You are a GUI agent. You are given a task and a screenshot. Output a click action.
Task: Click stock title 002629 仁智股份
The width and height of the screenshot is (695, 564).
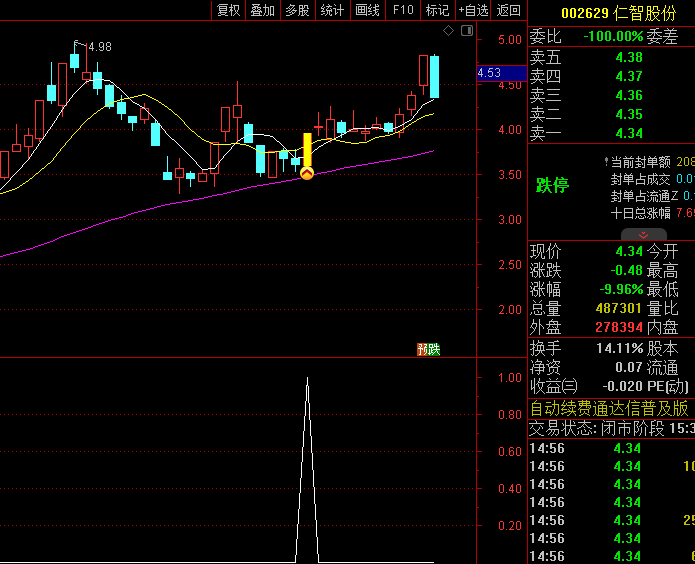tap(618, 13)
